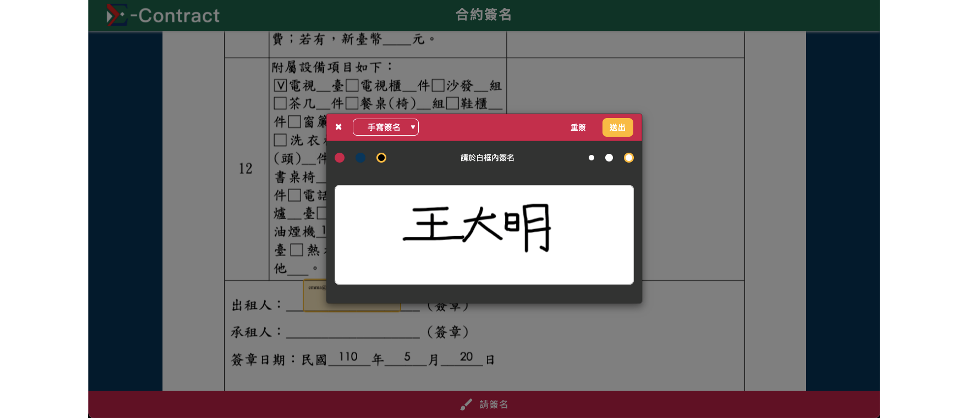Choose the black pen color with yellow ring

[x=381, y=158]
